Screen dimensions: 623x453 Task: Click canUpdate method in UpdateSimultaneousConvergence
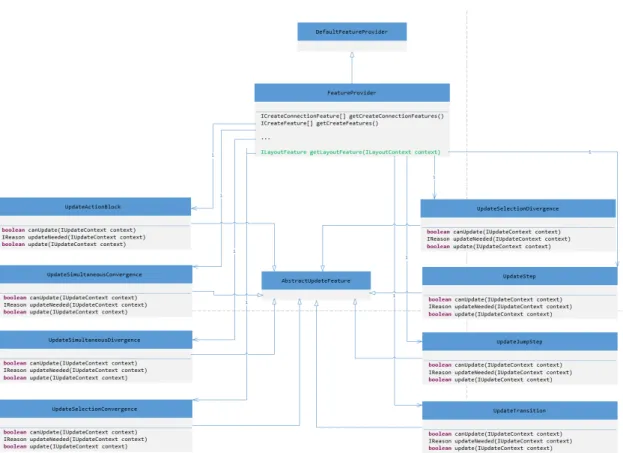coord(70,298)
